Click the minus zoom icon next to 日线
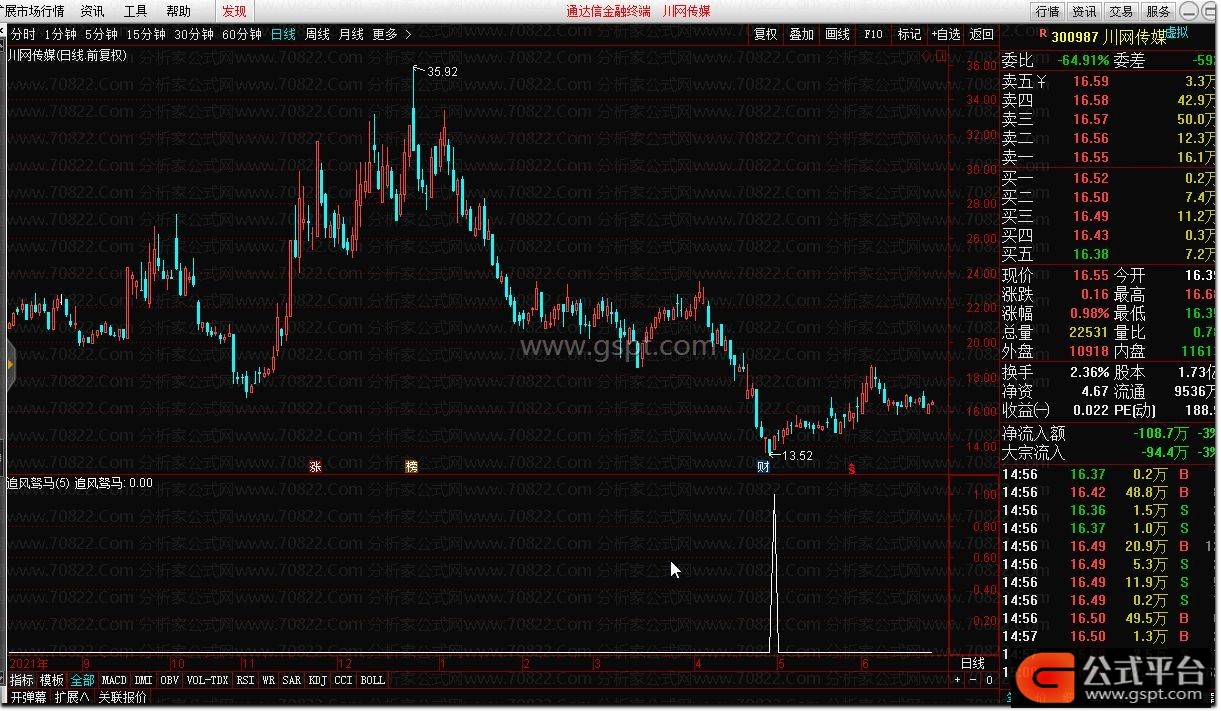This screenshot has width=1221, height=711. pyautogui.click(x=973, y=680)
